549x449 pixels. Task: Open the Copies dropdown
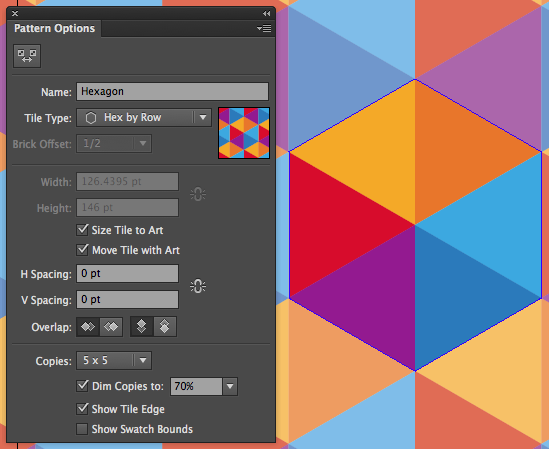(114, 360)
